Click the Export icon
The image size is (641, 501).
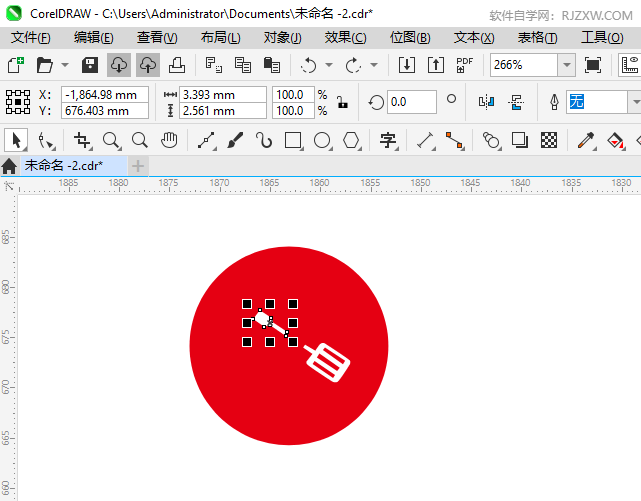pos(436,65)
